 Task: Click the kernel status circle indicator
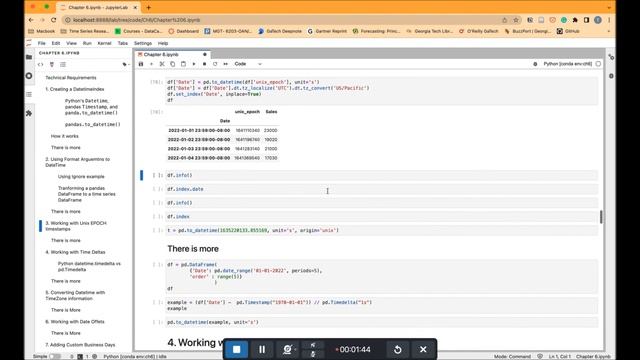click(x=598, y=64)
